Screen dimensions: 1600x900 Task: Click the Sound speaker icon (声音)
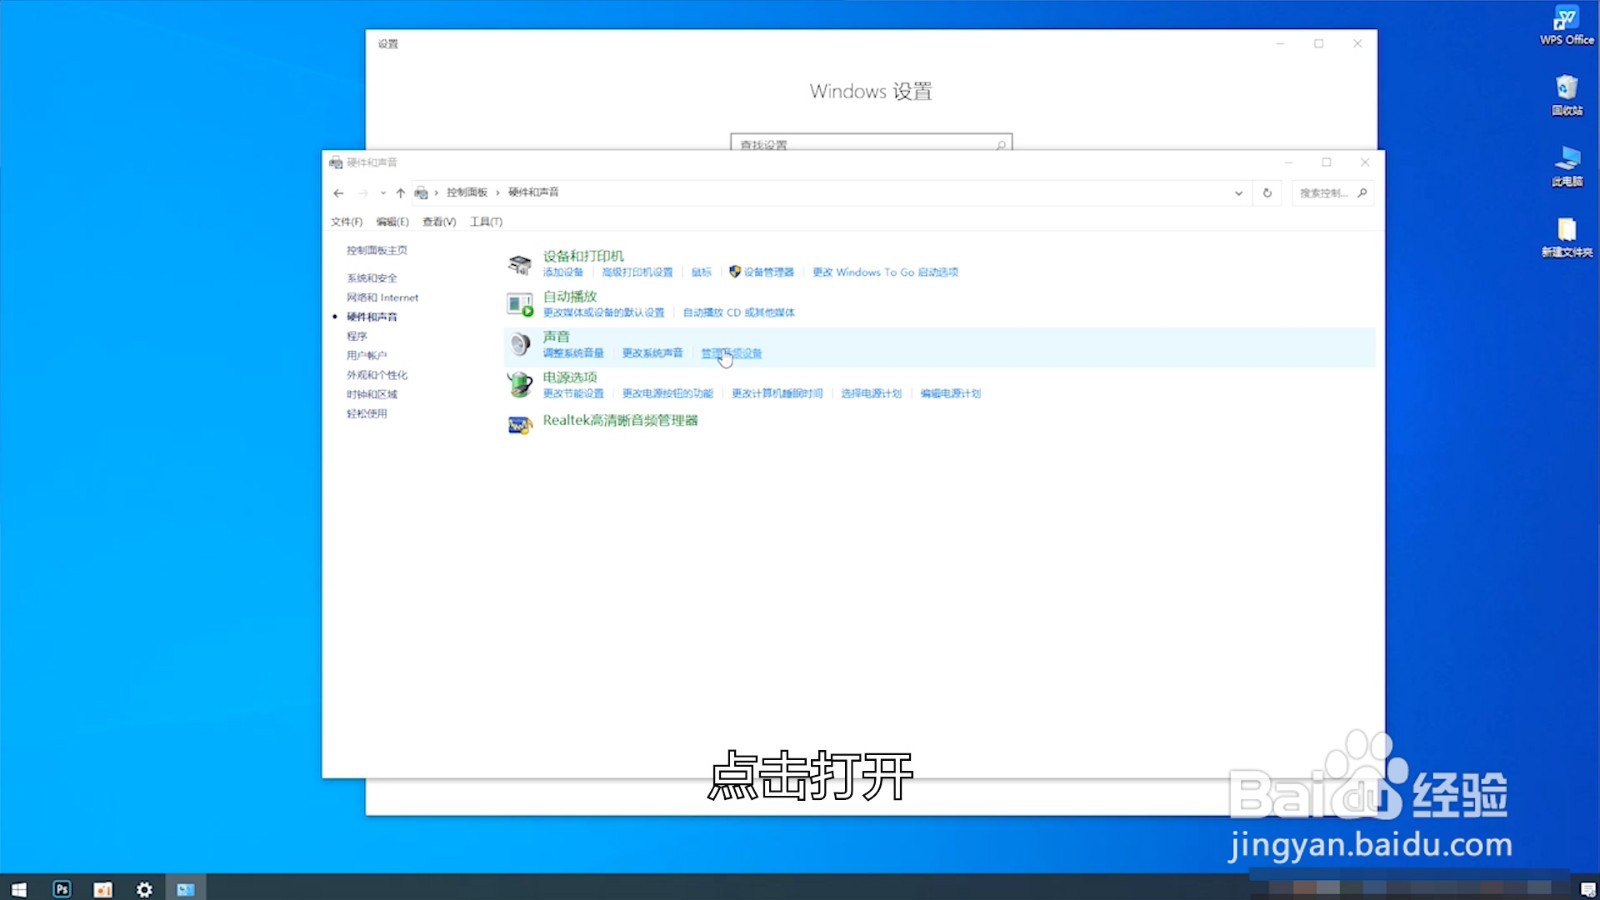tap(519, 345)
